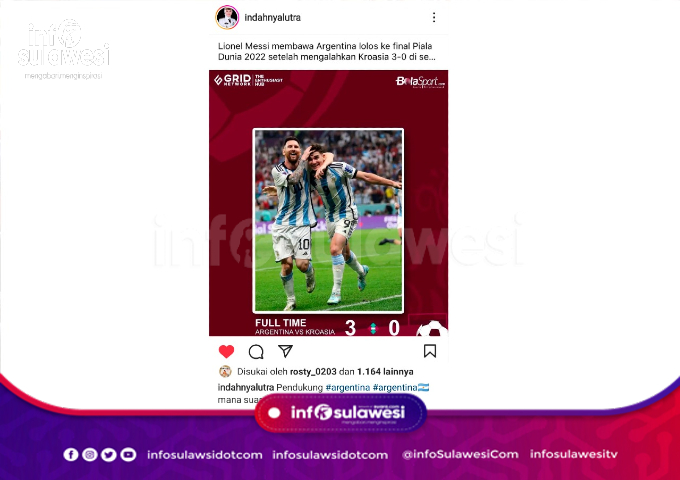Save the post with the bookmark icon
The height and width of the screenshot is (480, 680).
click(430, 351)
